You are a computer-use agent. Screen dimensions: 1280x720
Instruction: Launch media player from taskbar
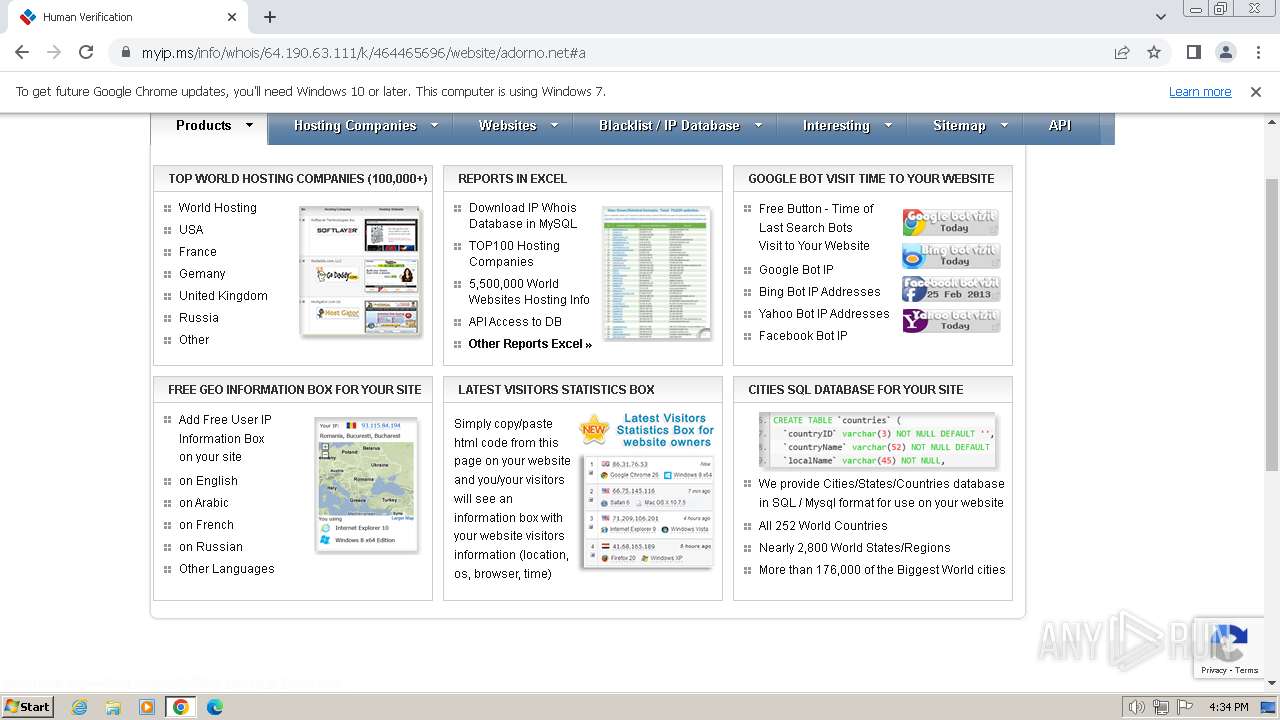click(147, 707)
